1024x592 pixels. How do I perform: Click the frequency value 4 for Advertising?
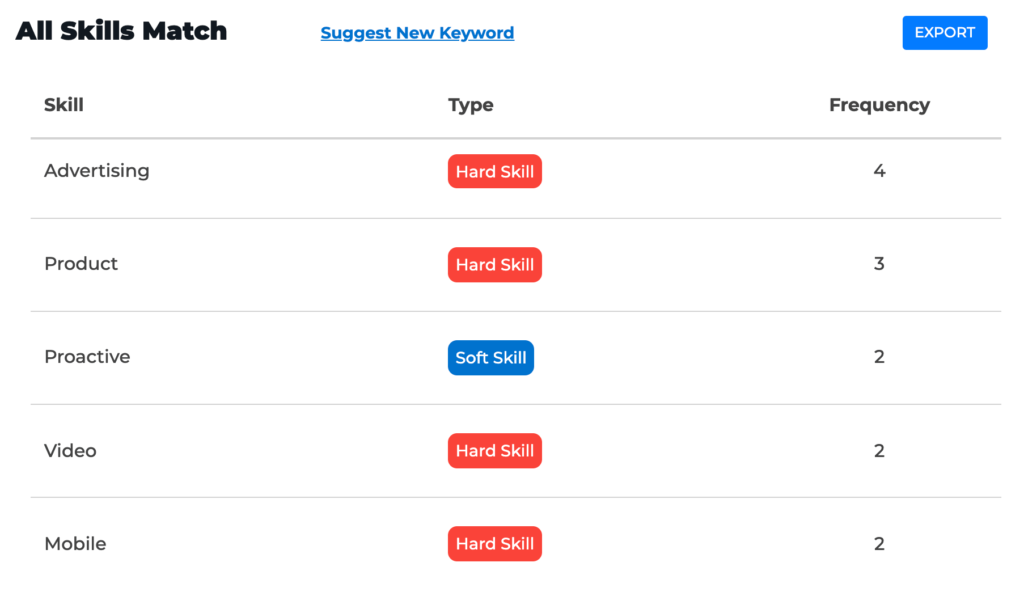(x=879, y=171)
